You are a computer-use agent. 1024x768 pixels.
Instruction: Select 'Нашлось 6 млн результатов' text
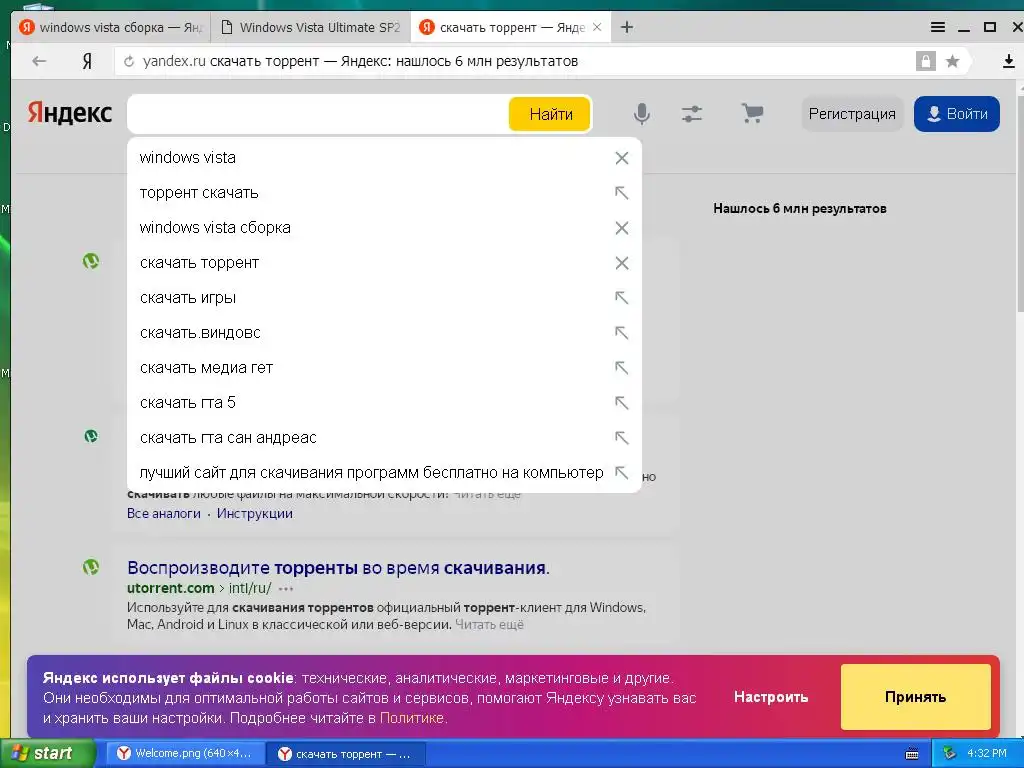pos(799,209)
